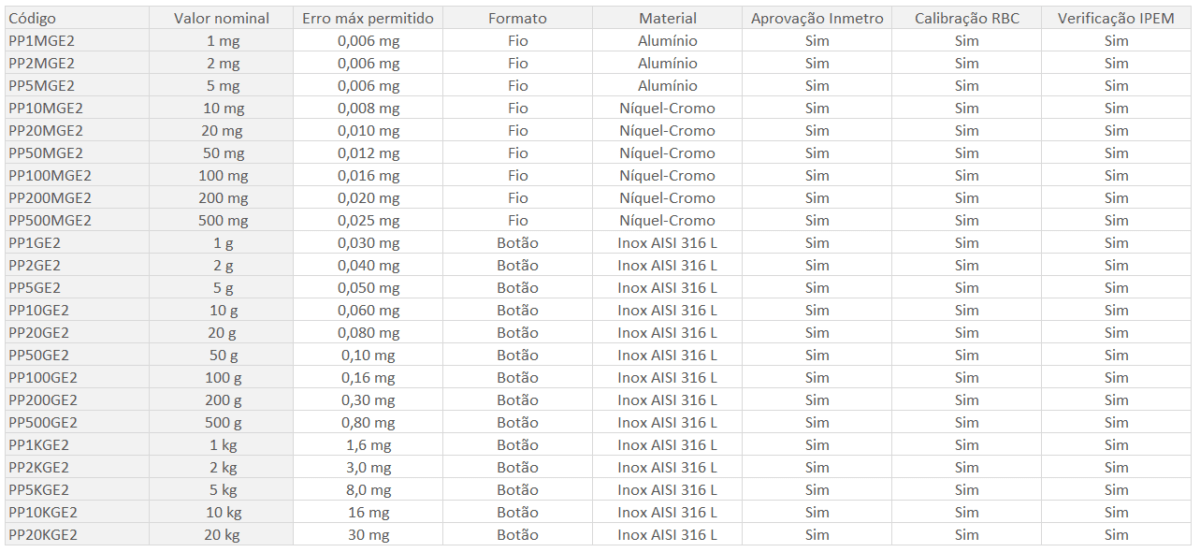This screenshot has width=1200, height=552.
Task: Select the PP500MGE2 code cell
Action: pos(49,220)
